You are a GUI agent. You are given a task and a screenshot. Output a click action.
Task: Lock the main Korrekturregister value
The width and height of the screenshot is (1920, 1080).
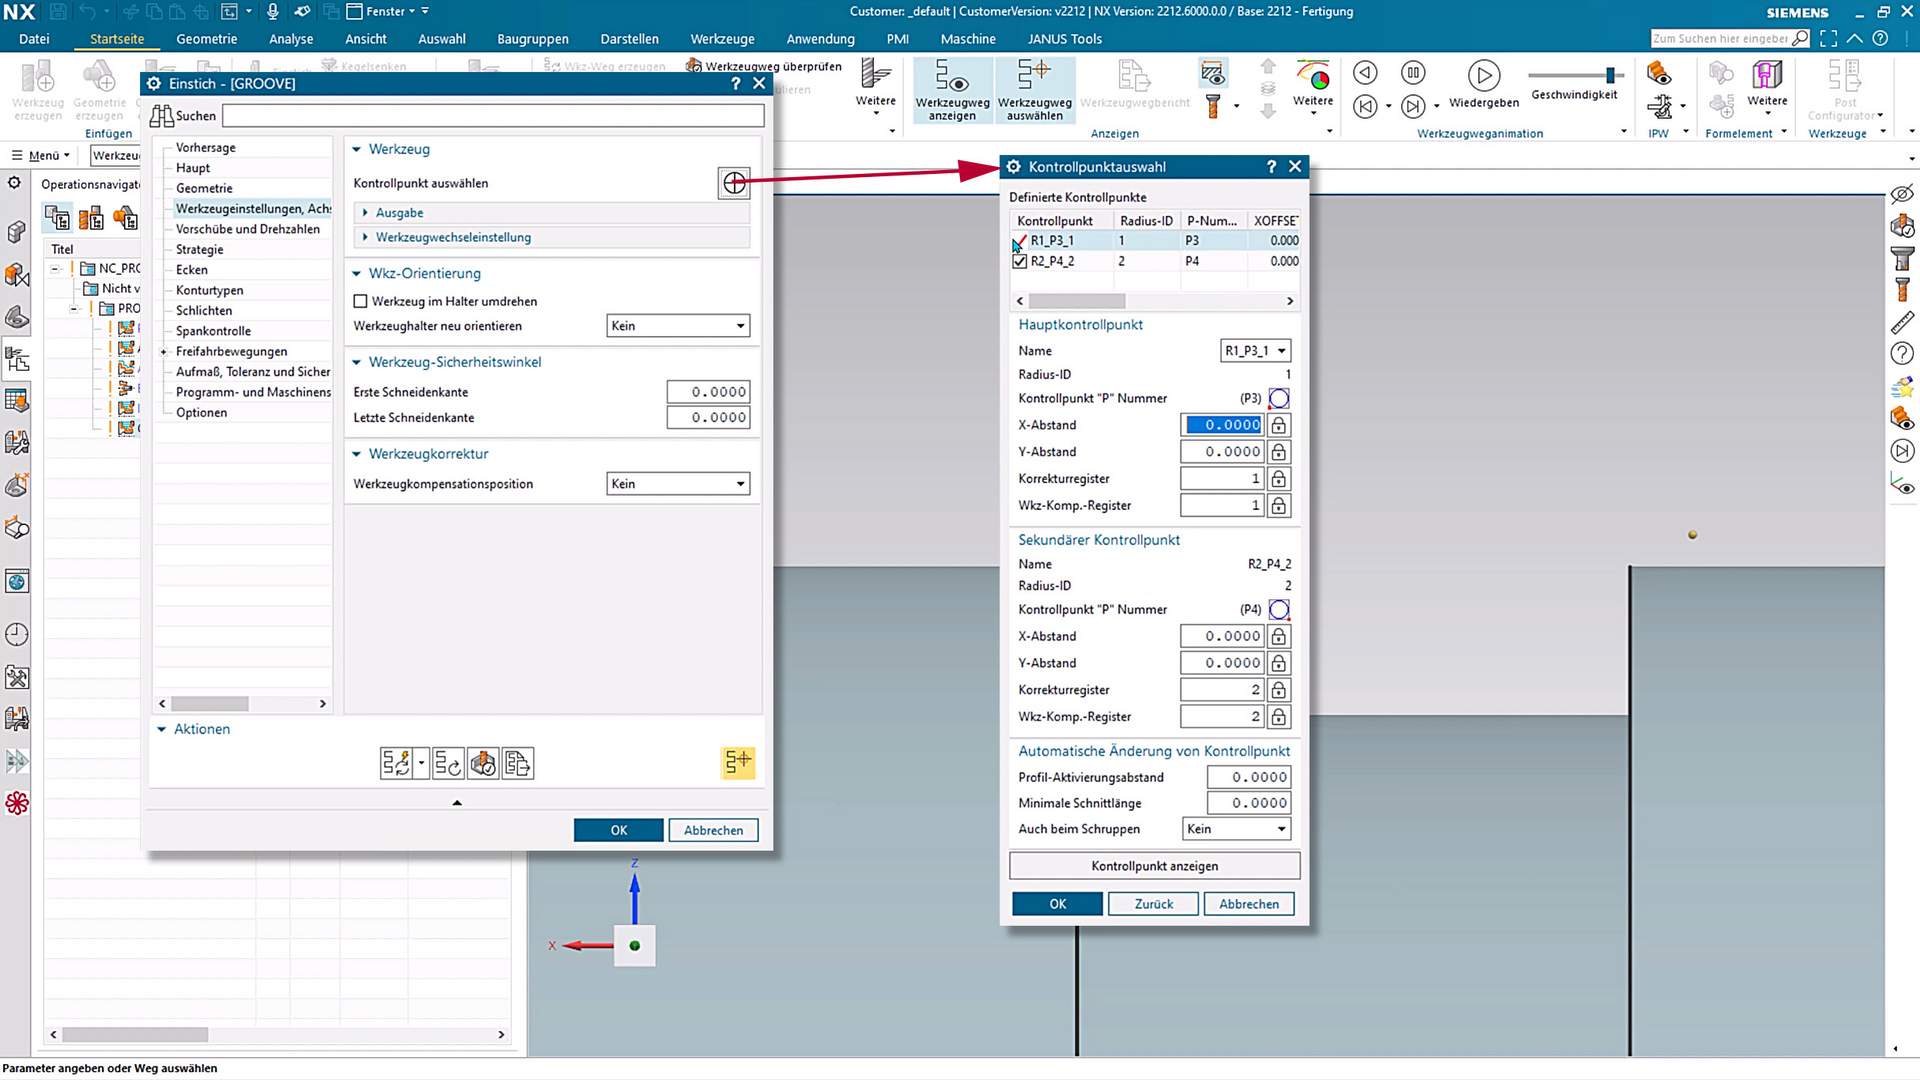pos(1278,479)
